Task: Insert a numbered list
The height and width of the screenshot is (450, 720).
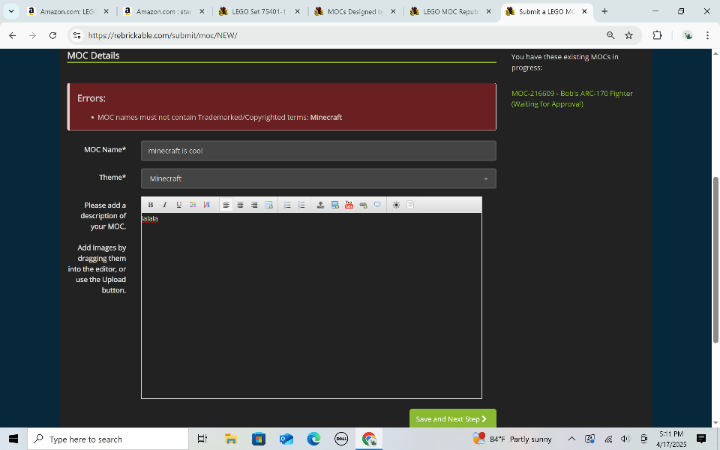Action: tap(301, 204)
